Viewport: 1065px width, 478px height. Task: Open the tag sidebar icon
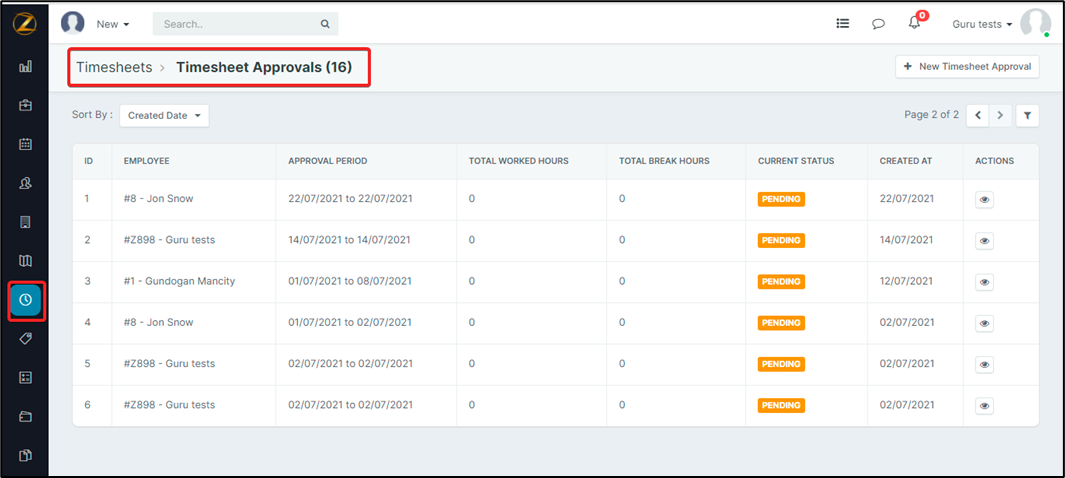(x=26, y=339)
